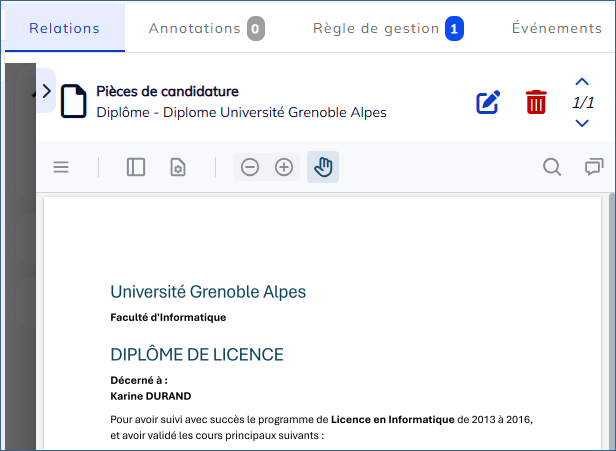Toggle the viewer left sidebar panel
This screenshot has height=451, width=616.
pos(136,167)
